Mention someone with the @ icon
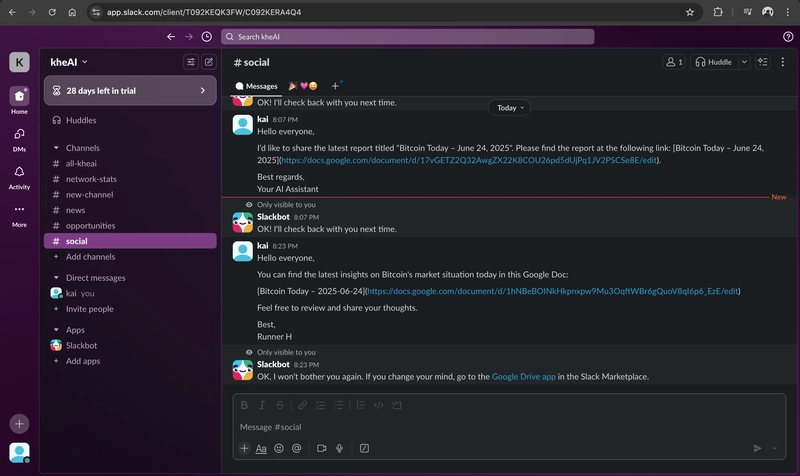 point(296,448)
